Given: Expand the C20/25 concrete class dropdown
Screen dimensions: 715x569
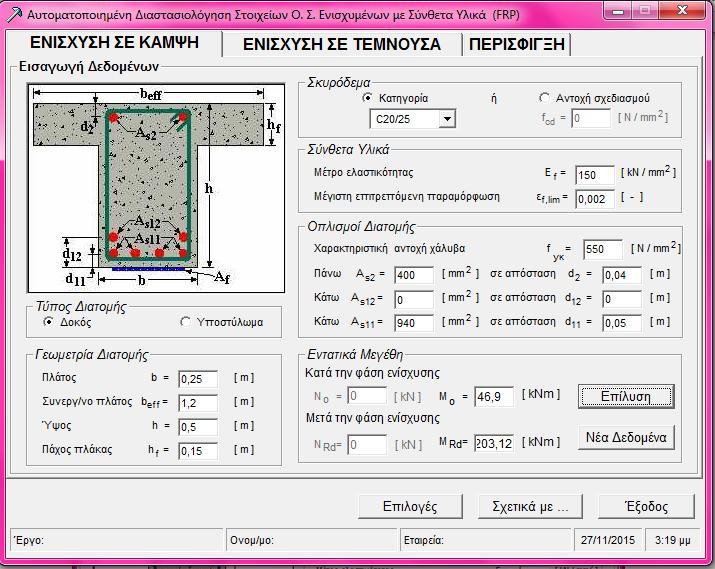Looking at the screenshot, I should (447, 119).
